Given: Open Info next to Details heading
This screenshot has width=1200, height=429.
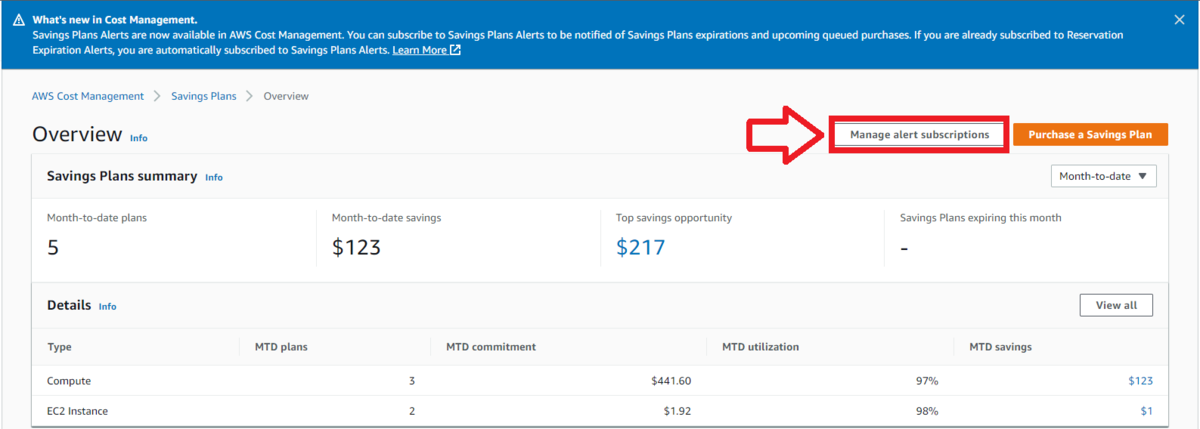Looking at the screenshot, I should tap(107, 306).
